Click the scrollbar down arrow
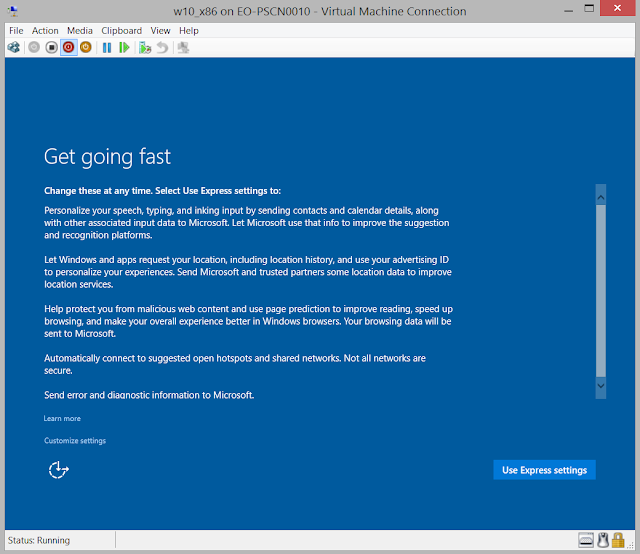This screenshot has width=640, height=554. 601,385
